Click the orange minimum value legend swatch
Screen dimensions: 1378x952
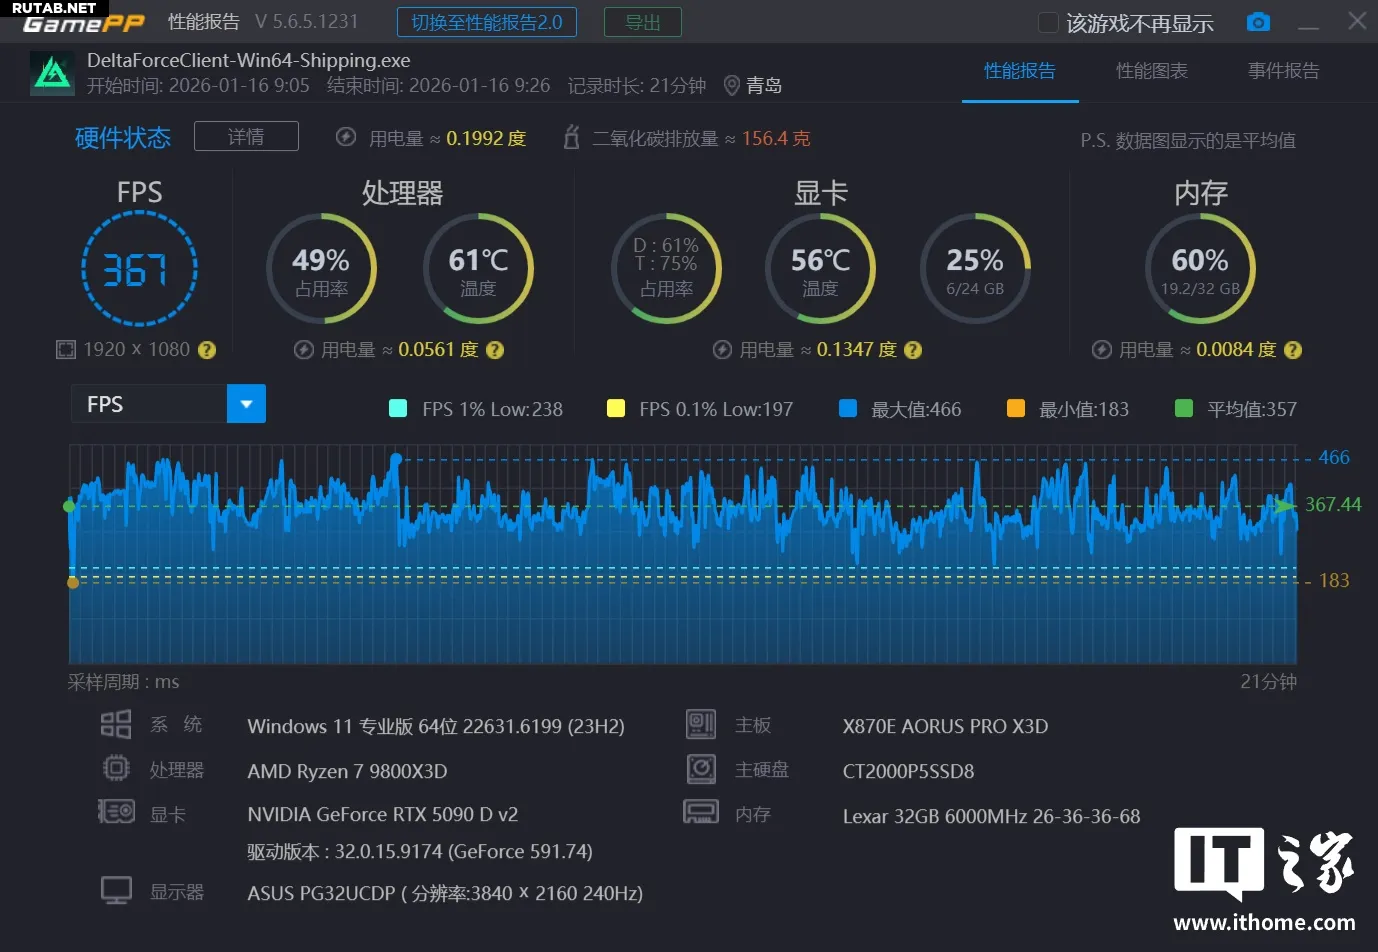tap(1016, 408)
